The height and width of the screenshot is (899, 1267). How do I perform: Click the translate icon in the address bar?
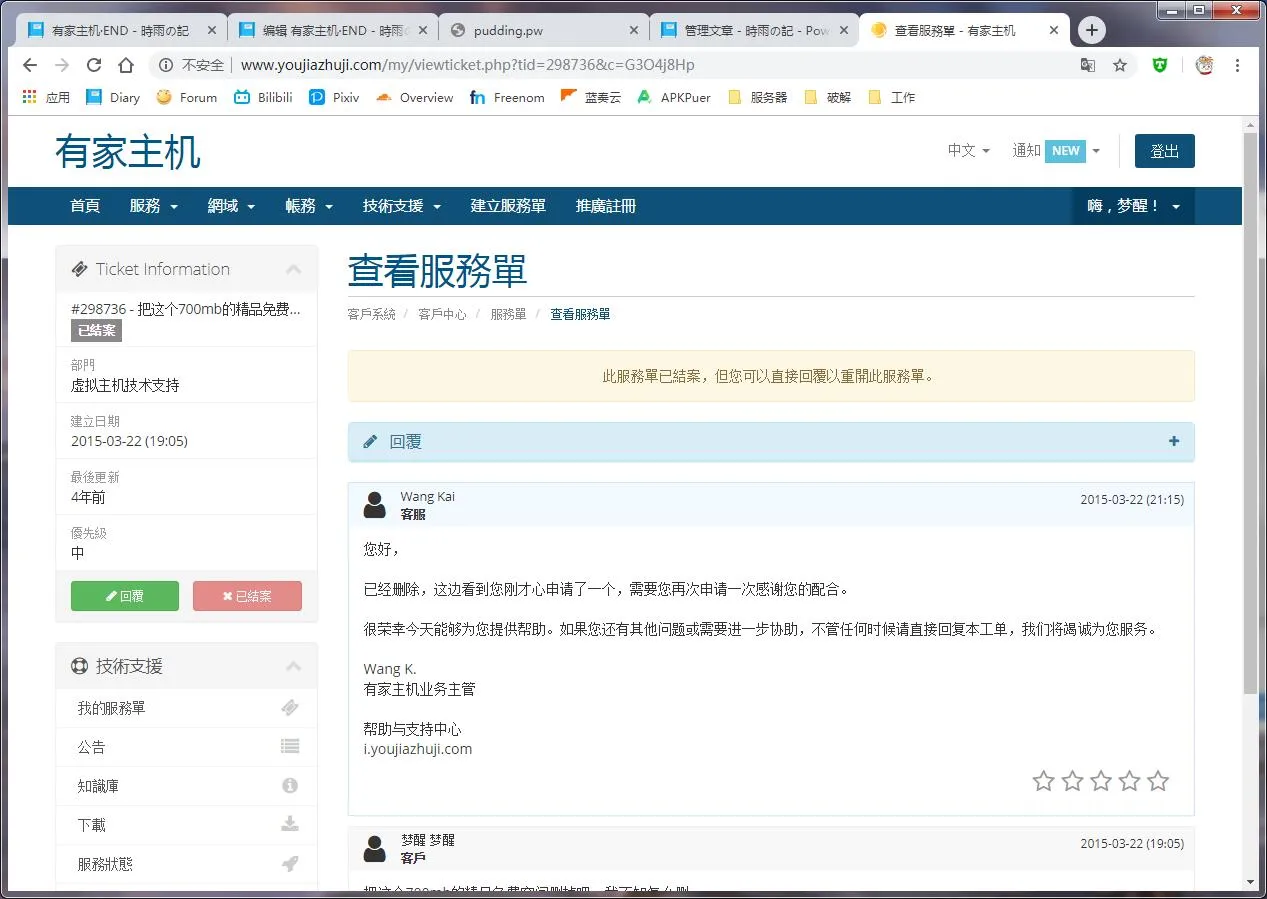(1088, 64)
